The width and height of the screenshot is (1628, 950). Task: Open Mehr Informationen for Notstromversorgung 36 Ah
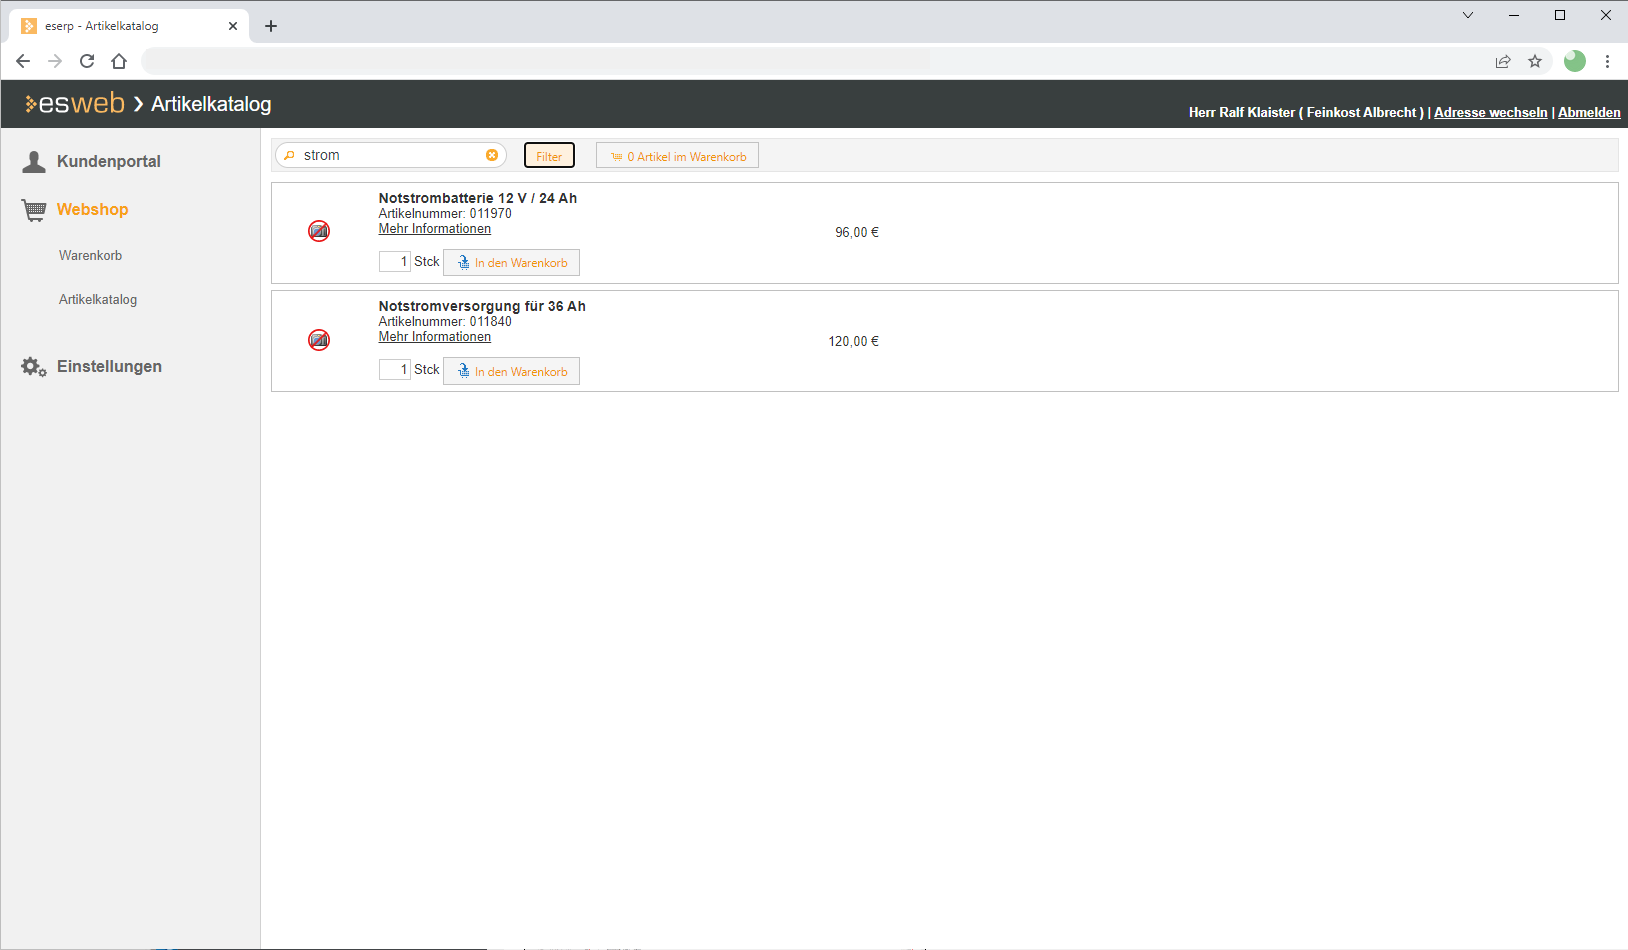tap(435, 337)
